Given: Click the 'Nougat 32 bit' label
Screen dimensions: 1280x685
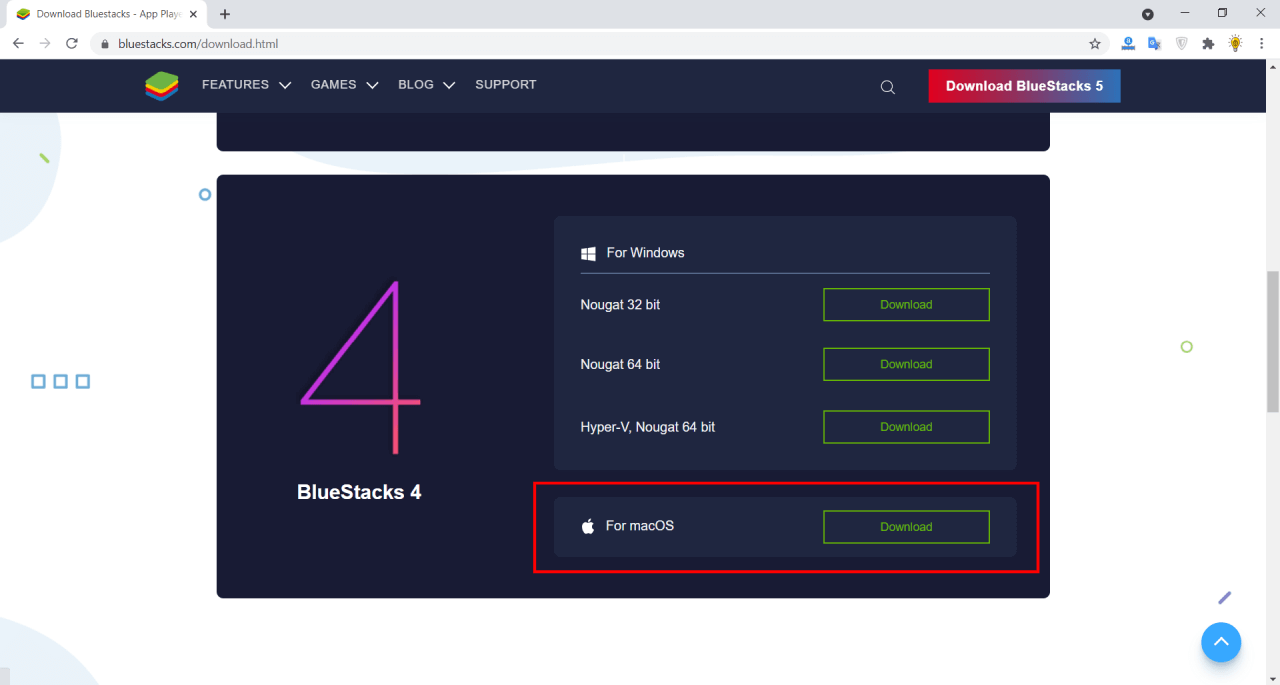Looking at the screenshot, I should tap(620, 305).
